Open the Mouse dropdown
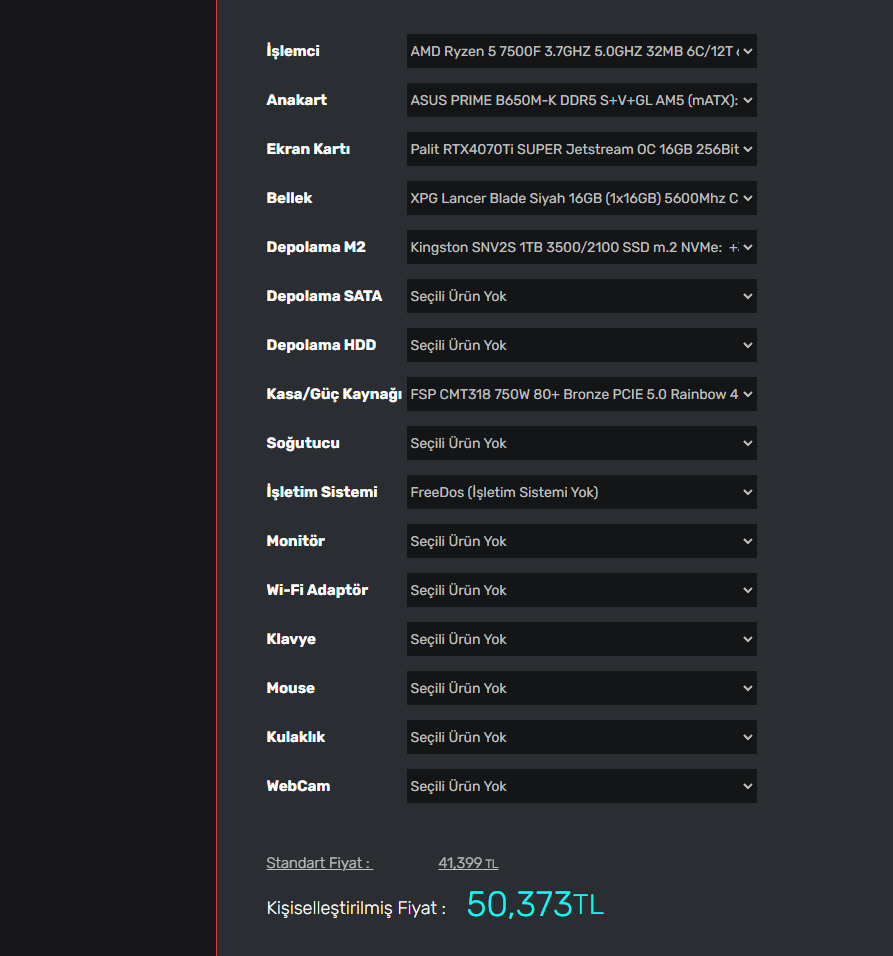893x956 pixels. 582,688
